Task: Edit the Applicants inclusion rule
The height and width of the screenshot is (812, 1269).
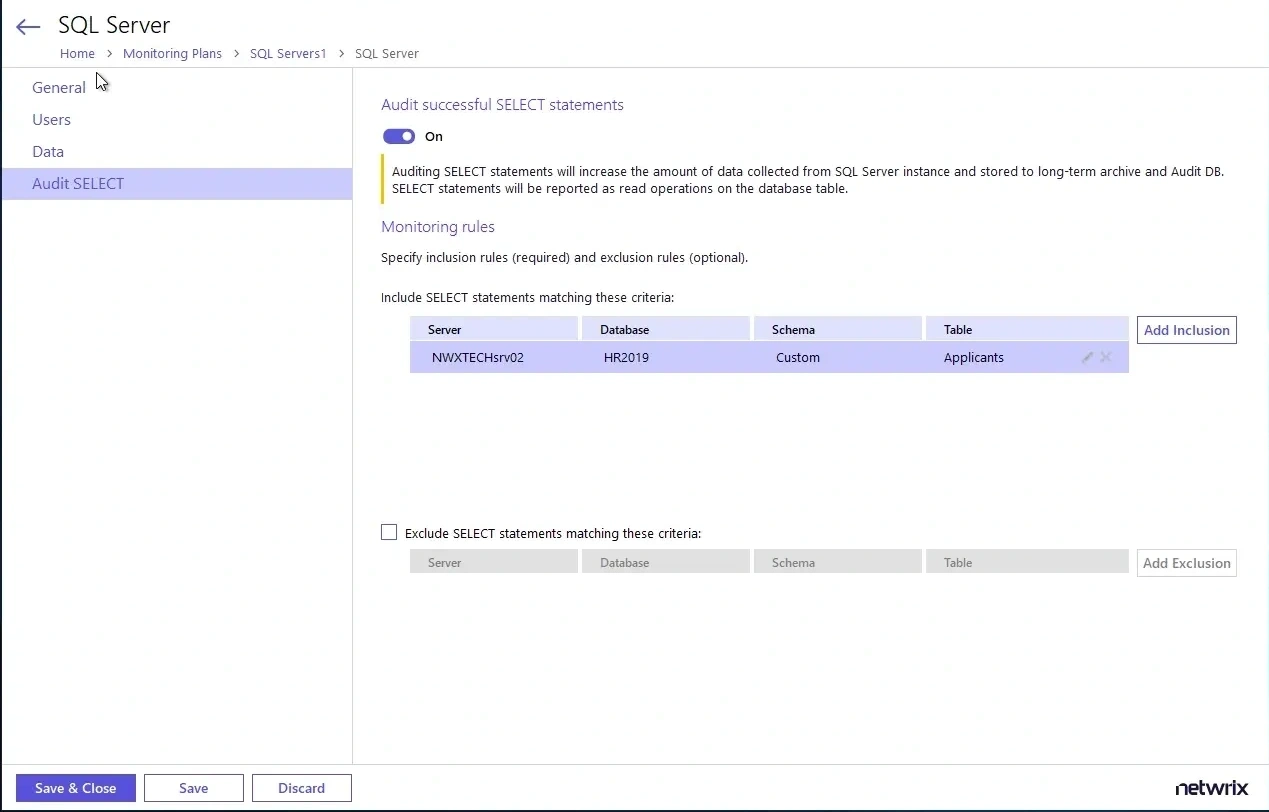Action: 1087,357
